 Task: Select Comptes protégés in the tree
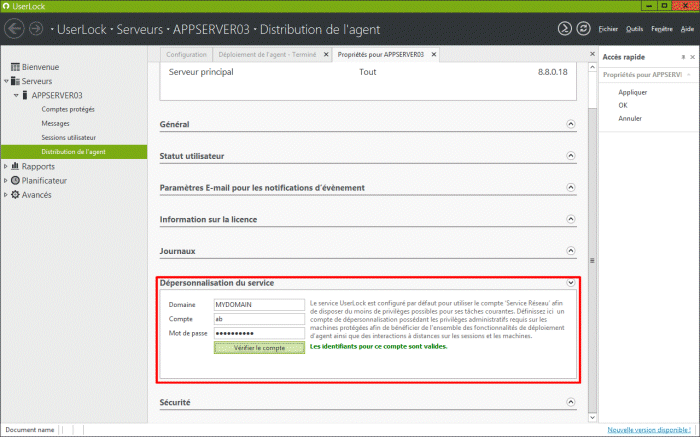(68, 109)
